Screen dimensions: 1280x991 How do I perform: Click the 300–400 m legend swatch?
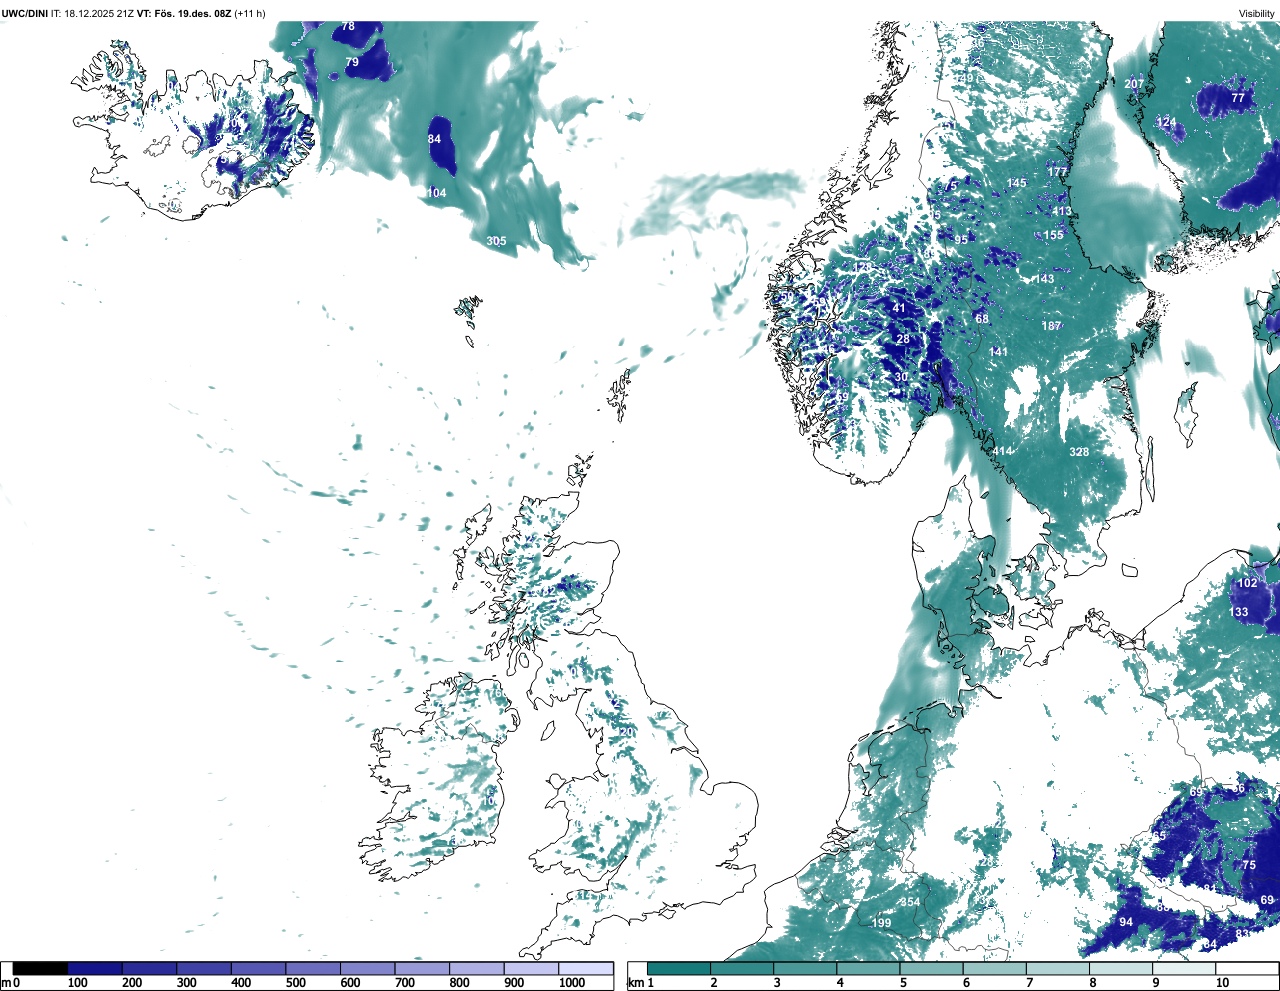(204, 968)
